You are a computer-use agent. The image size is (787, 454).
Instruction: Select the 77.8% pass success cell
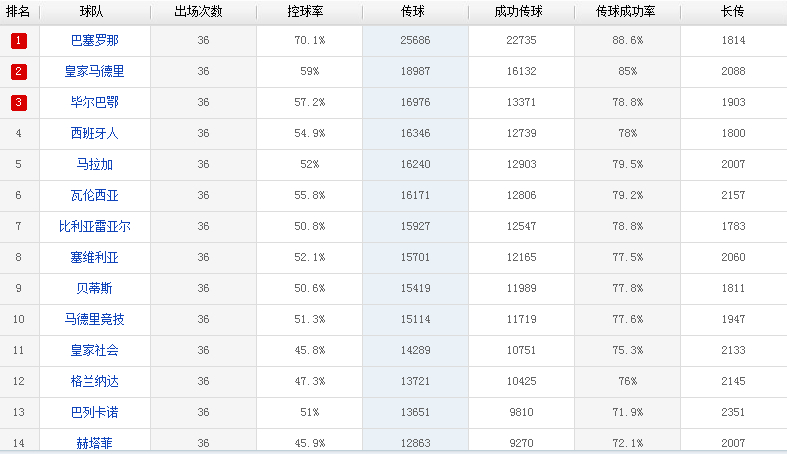coord(627,289)
